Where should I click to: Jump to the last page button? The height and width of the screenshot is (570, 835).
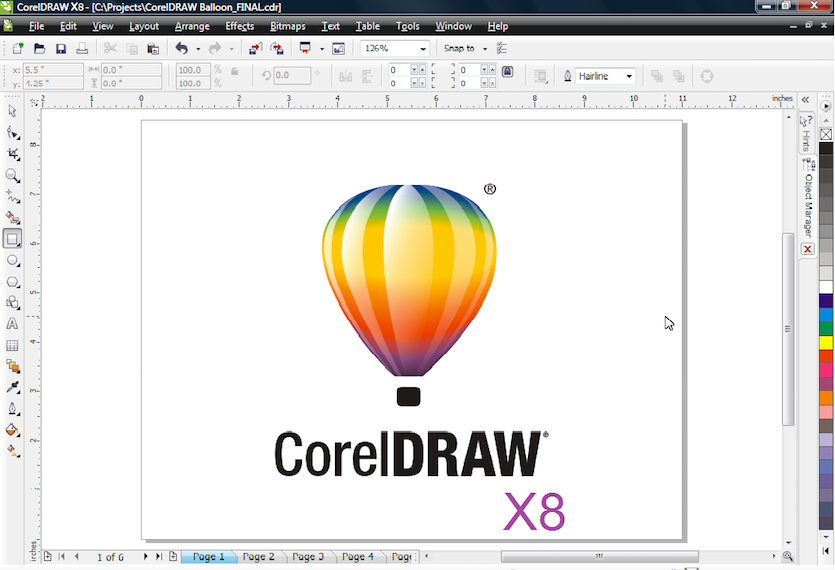(159, 556)
